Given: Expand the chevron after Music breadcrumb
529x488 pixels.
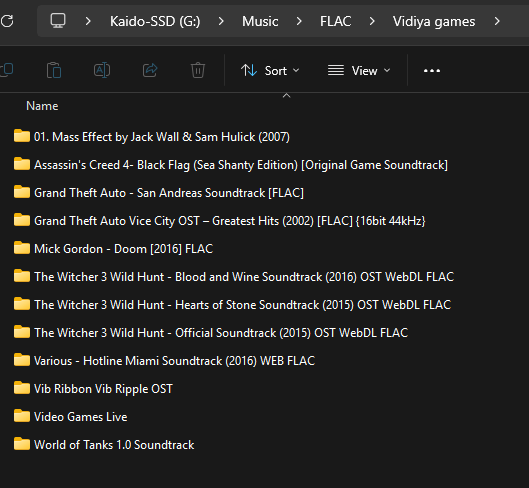Looking at the screenshot, I should pos(299,21).
